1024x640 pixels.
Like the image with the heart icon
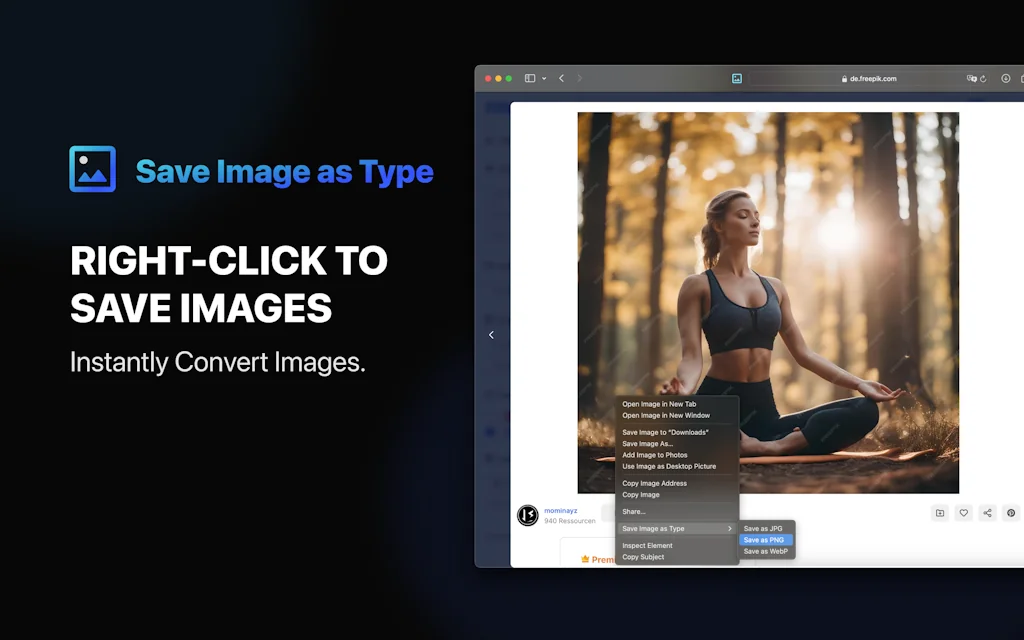pos(963,512)
